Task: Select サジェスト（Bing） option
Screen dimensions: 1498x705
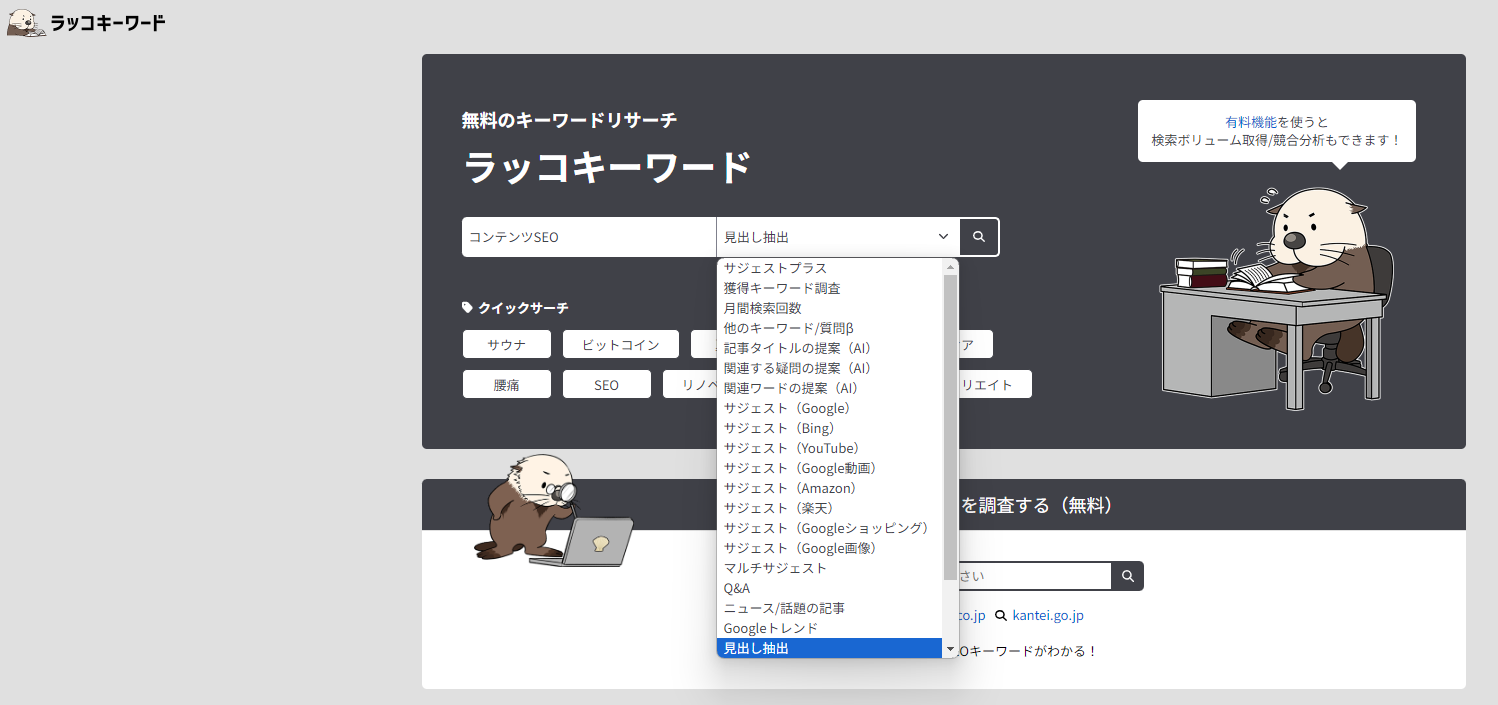Action: pos(830,428)
